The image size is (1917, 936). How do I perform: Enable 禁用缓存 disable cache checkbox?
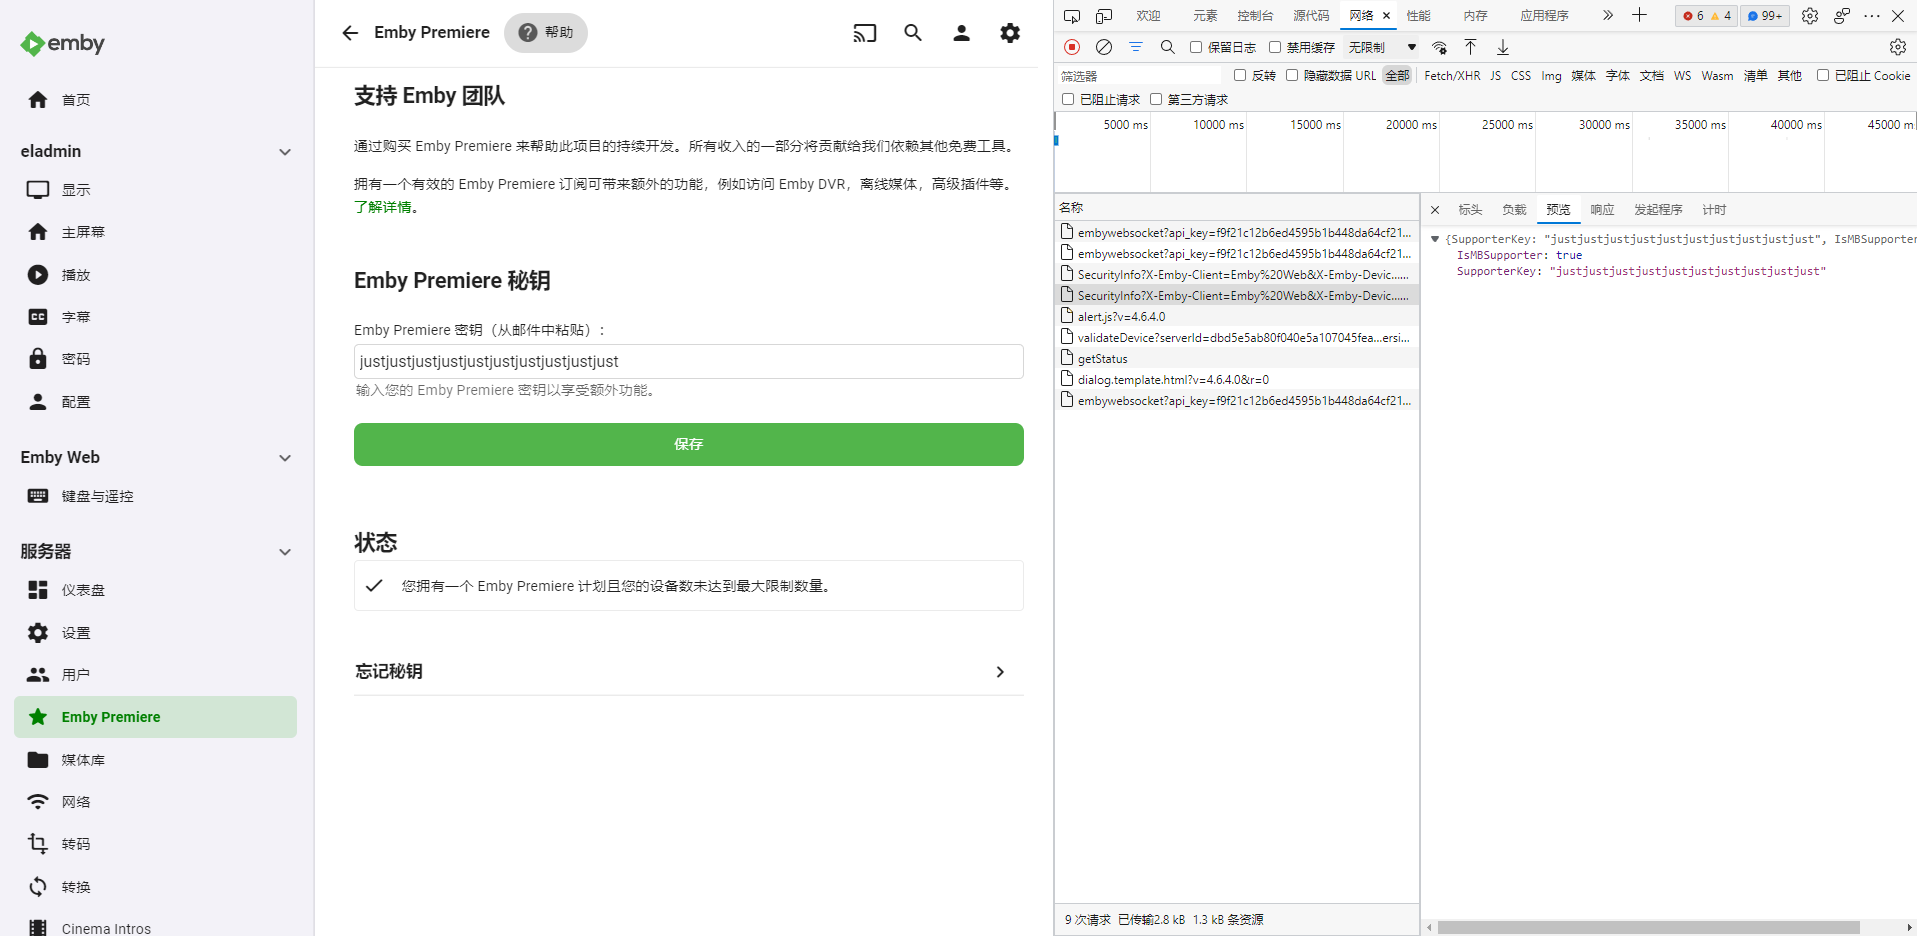[x=1275, y=47]
